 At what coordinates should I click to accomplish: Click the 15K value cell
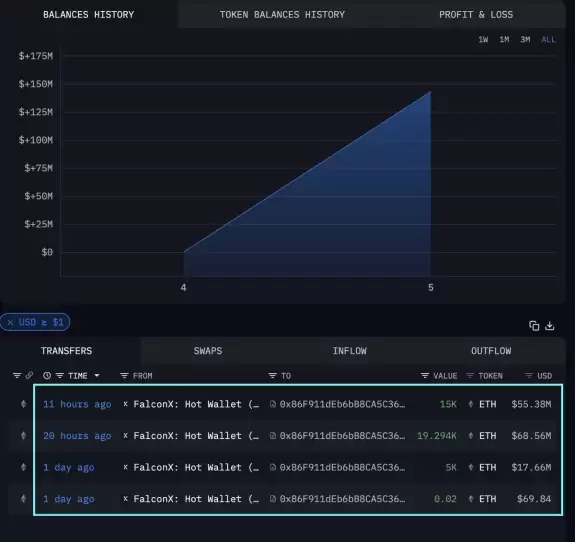click(x=448, y=404)
